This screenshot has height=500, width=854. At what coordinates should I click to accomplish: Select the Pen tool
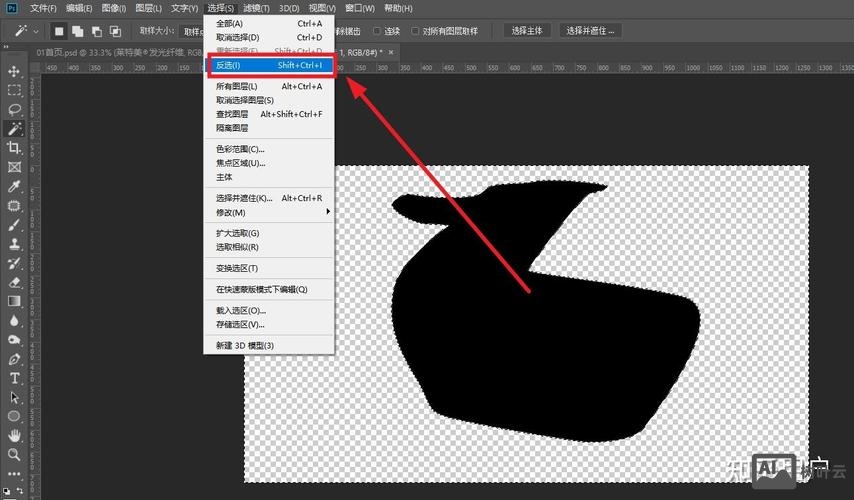(x=14, y=359)
